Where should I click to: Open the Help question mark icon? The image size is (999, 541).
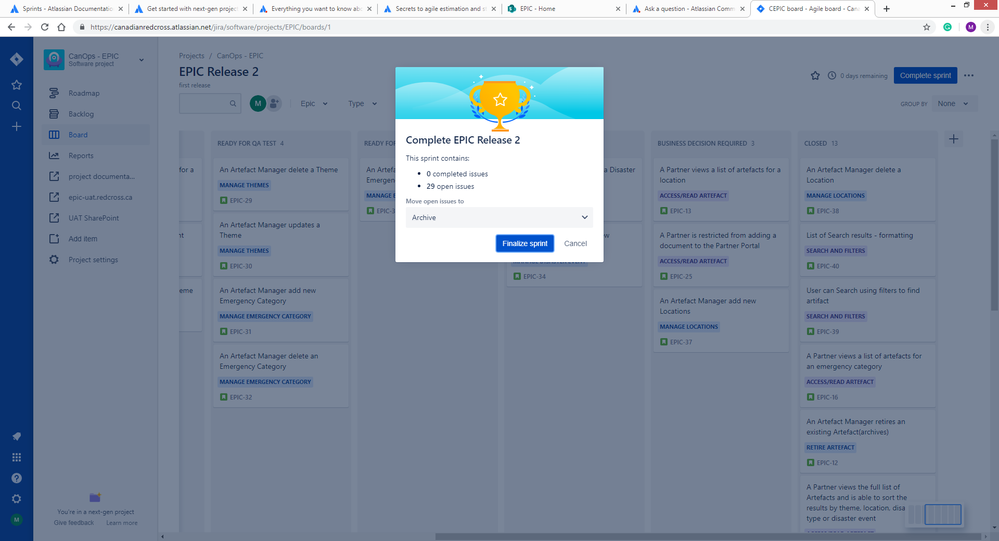(x=17, y=478)
